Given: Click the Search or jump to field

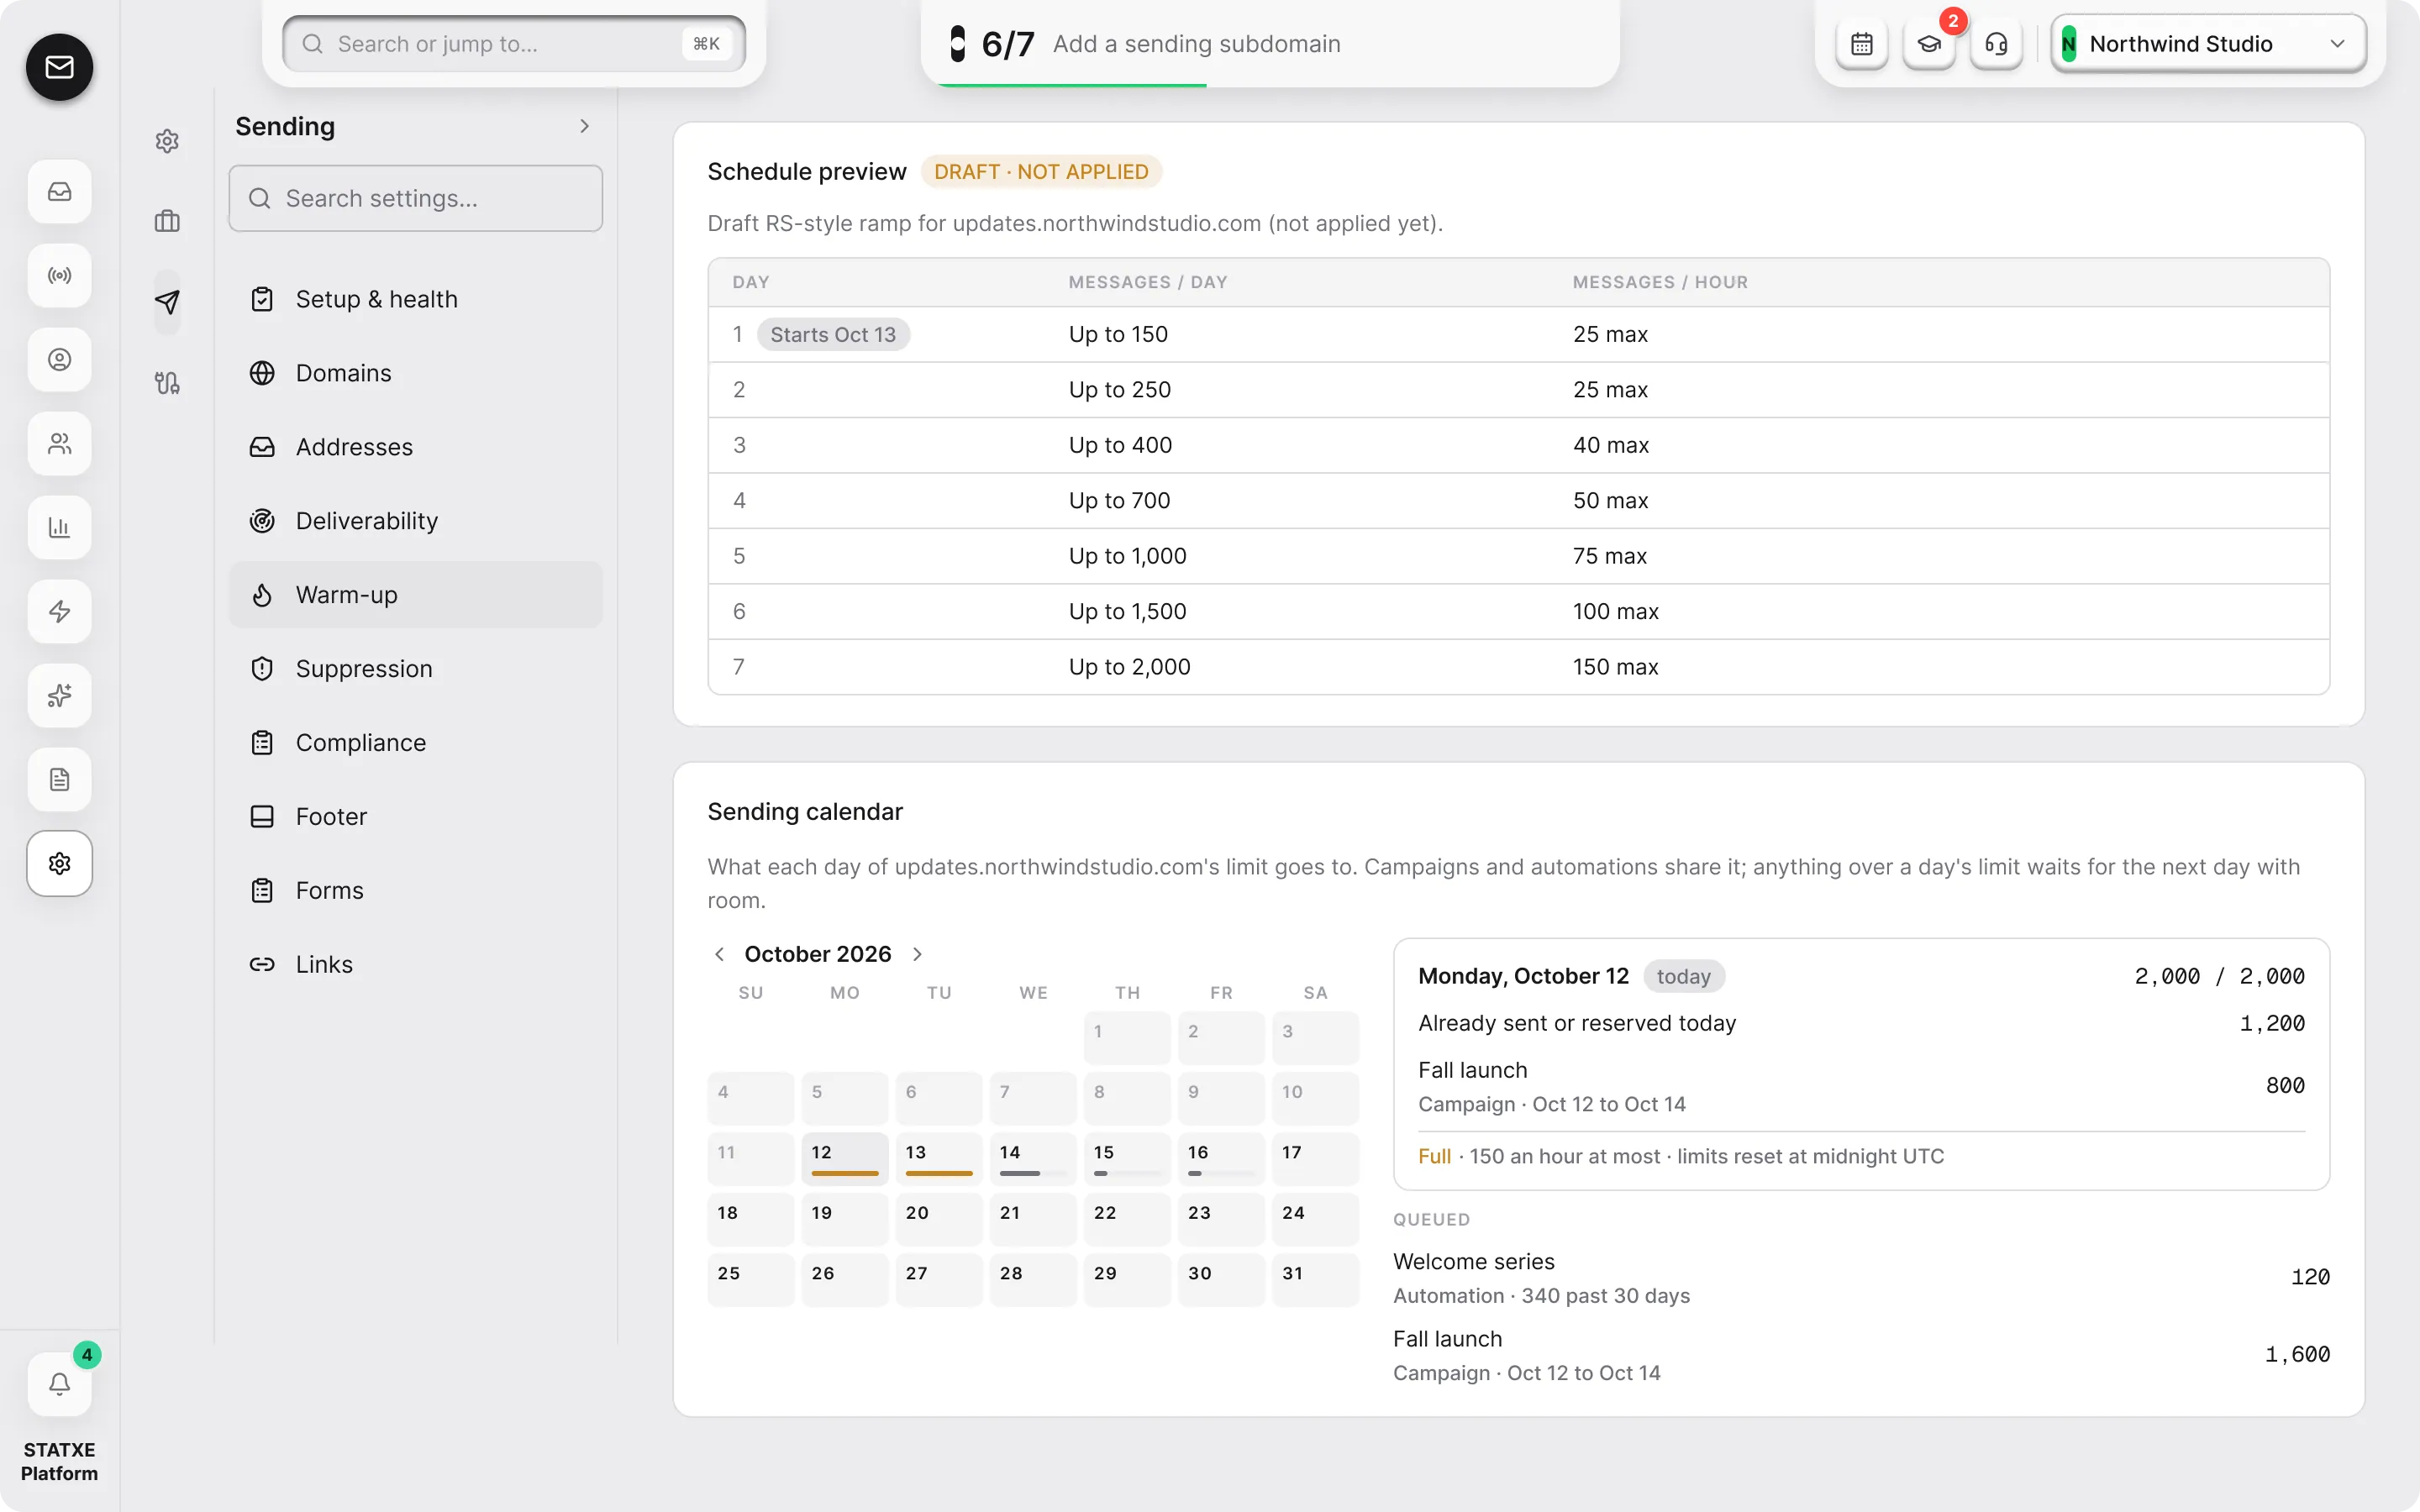Looking at the screenshot, I should (514, 44).
